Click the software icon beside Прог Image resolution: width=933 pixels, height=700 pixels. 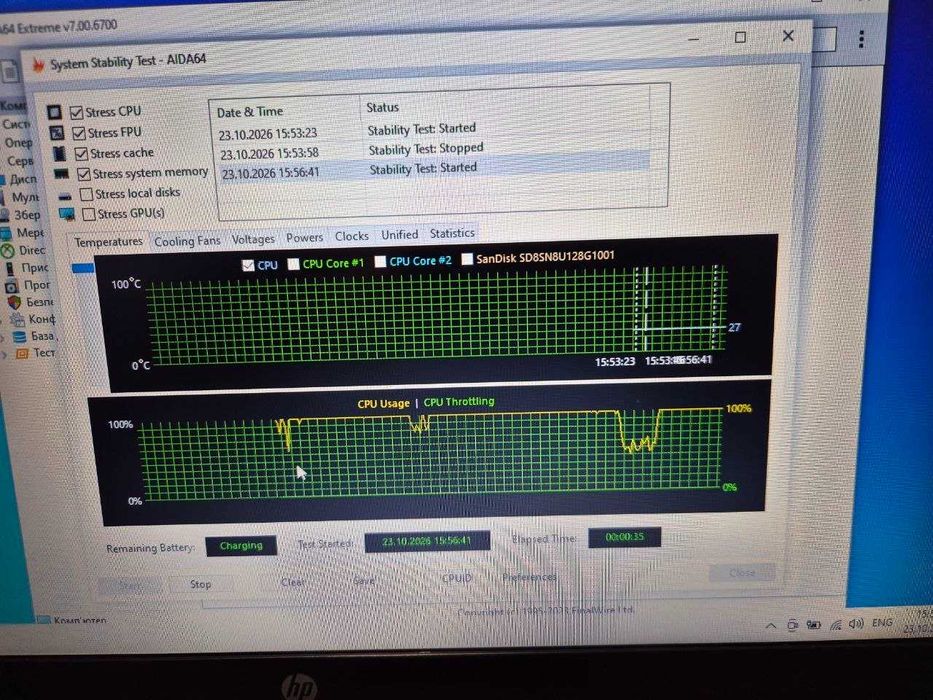click(x=12, y=286)
